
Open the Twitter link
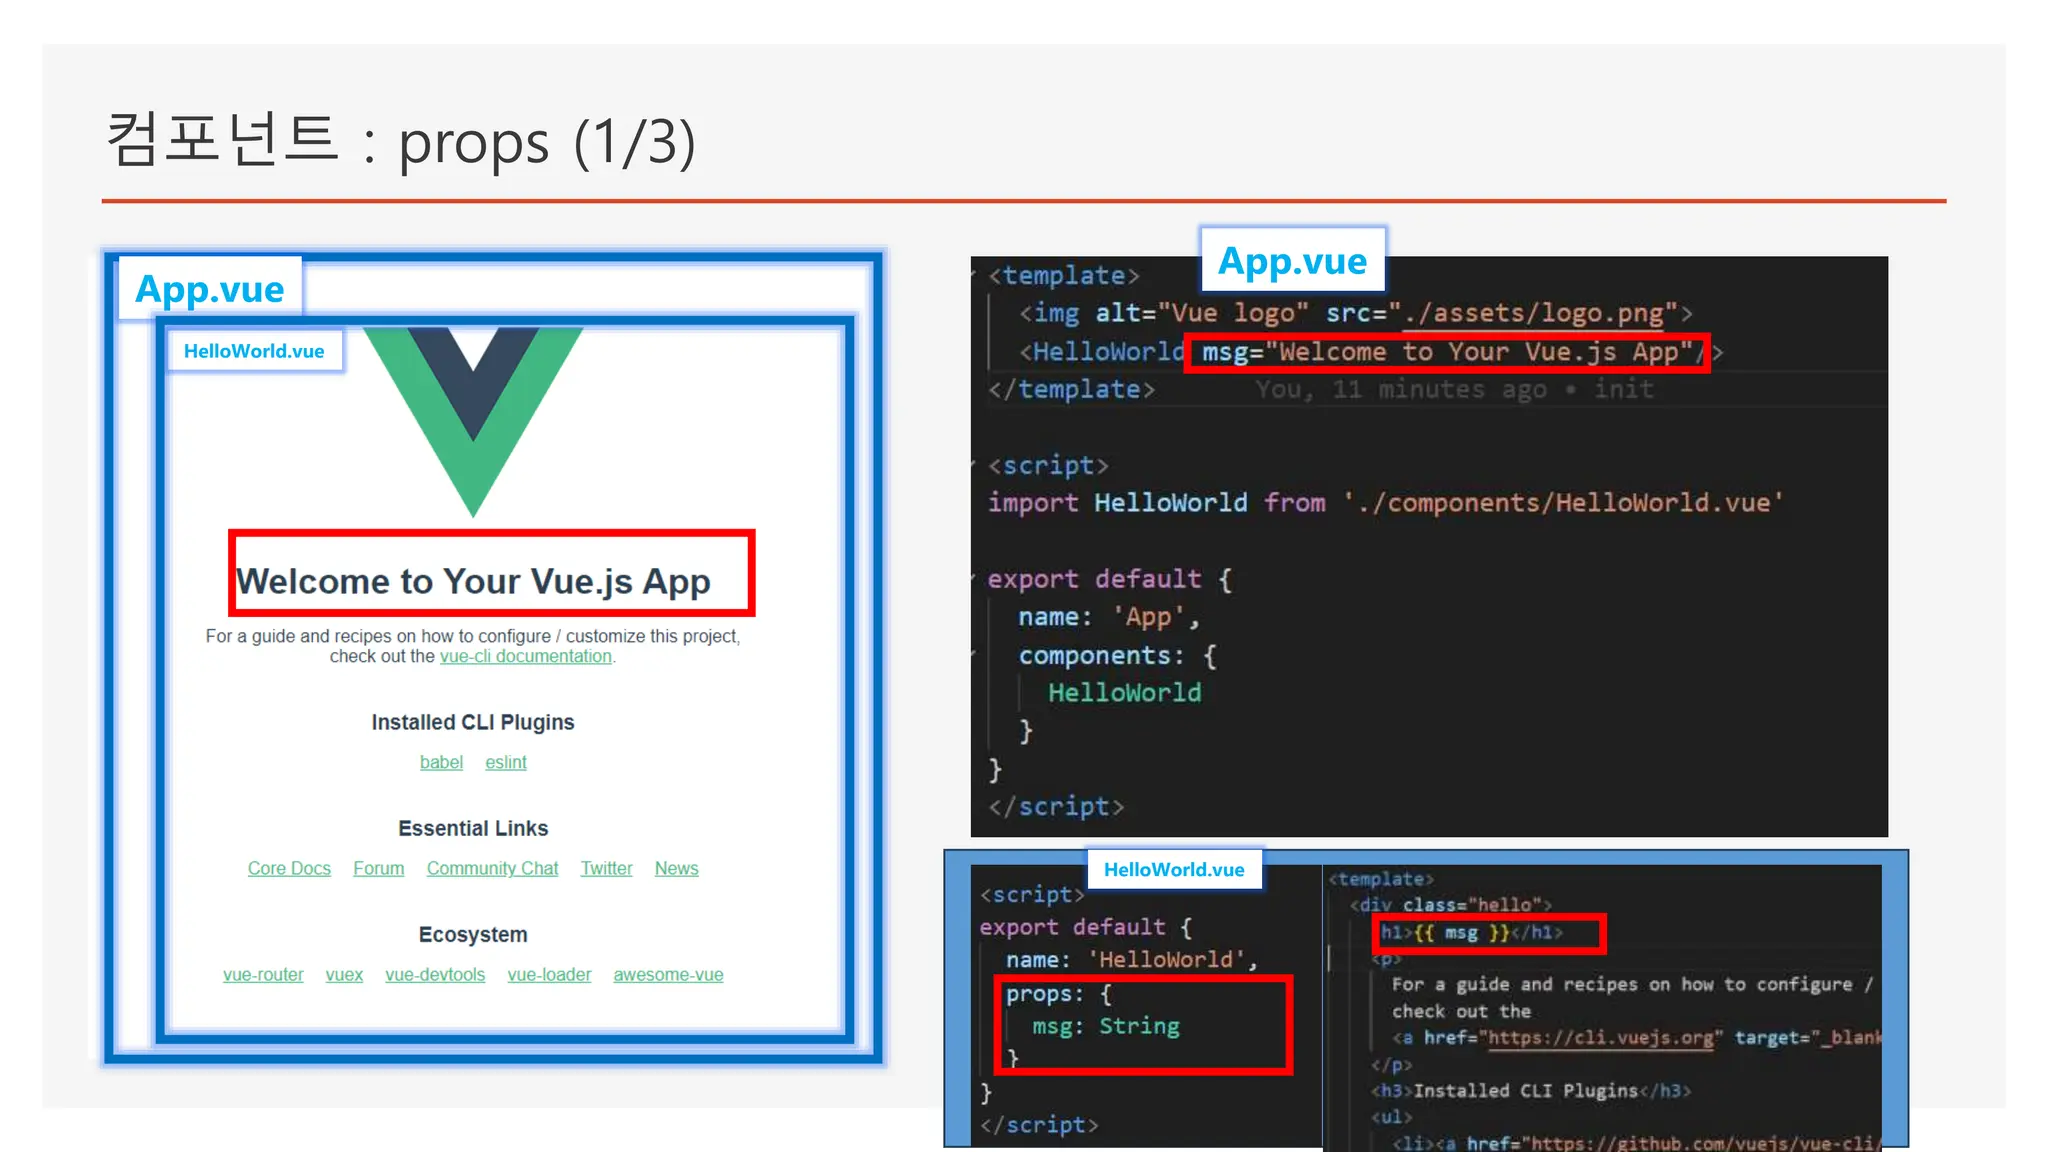tap(606, 869)
